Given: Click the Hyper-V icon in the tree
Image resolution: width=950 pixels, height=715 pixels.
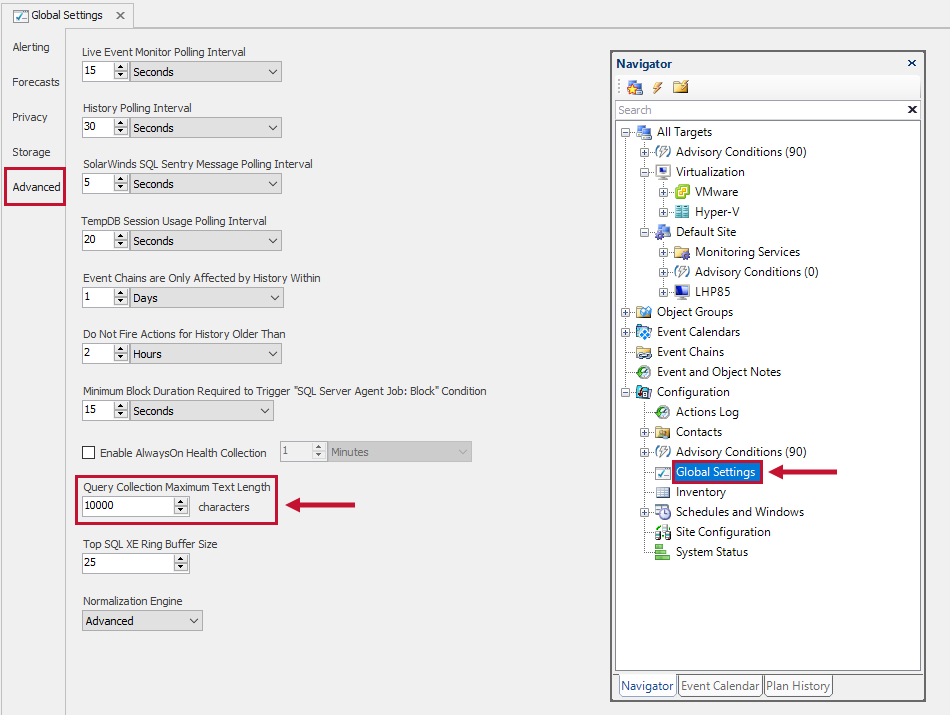Looking at the screenshot, I should pyautogui.click(x=681, y=211).
